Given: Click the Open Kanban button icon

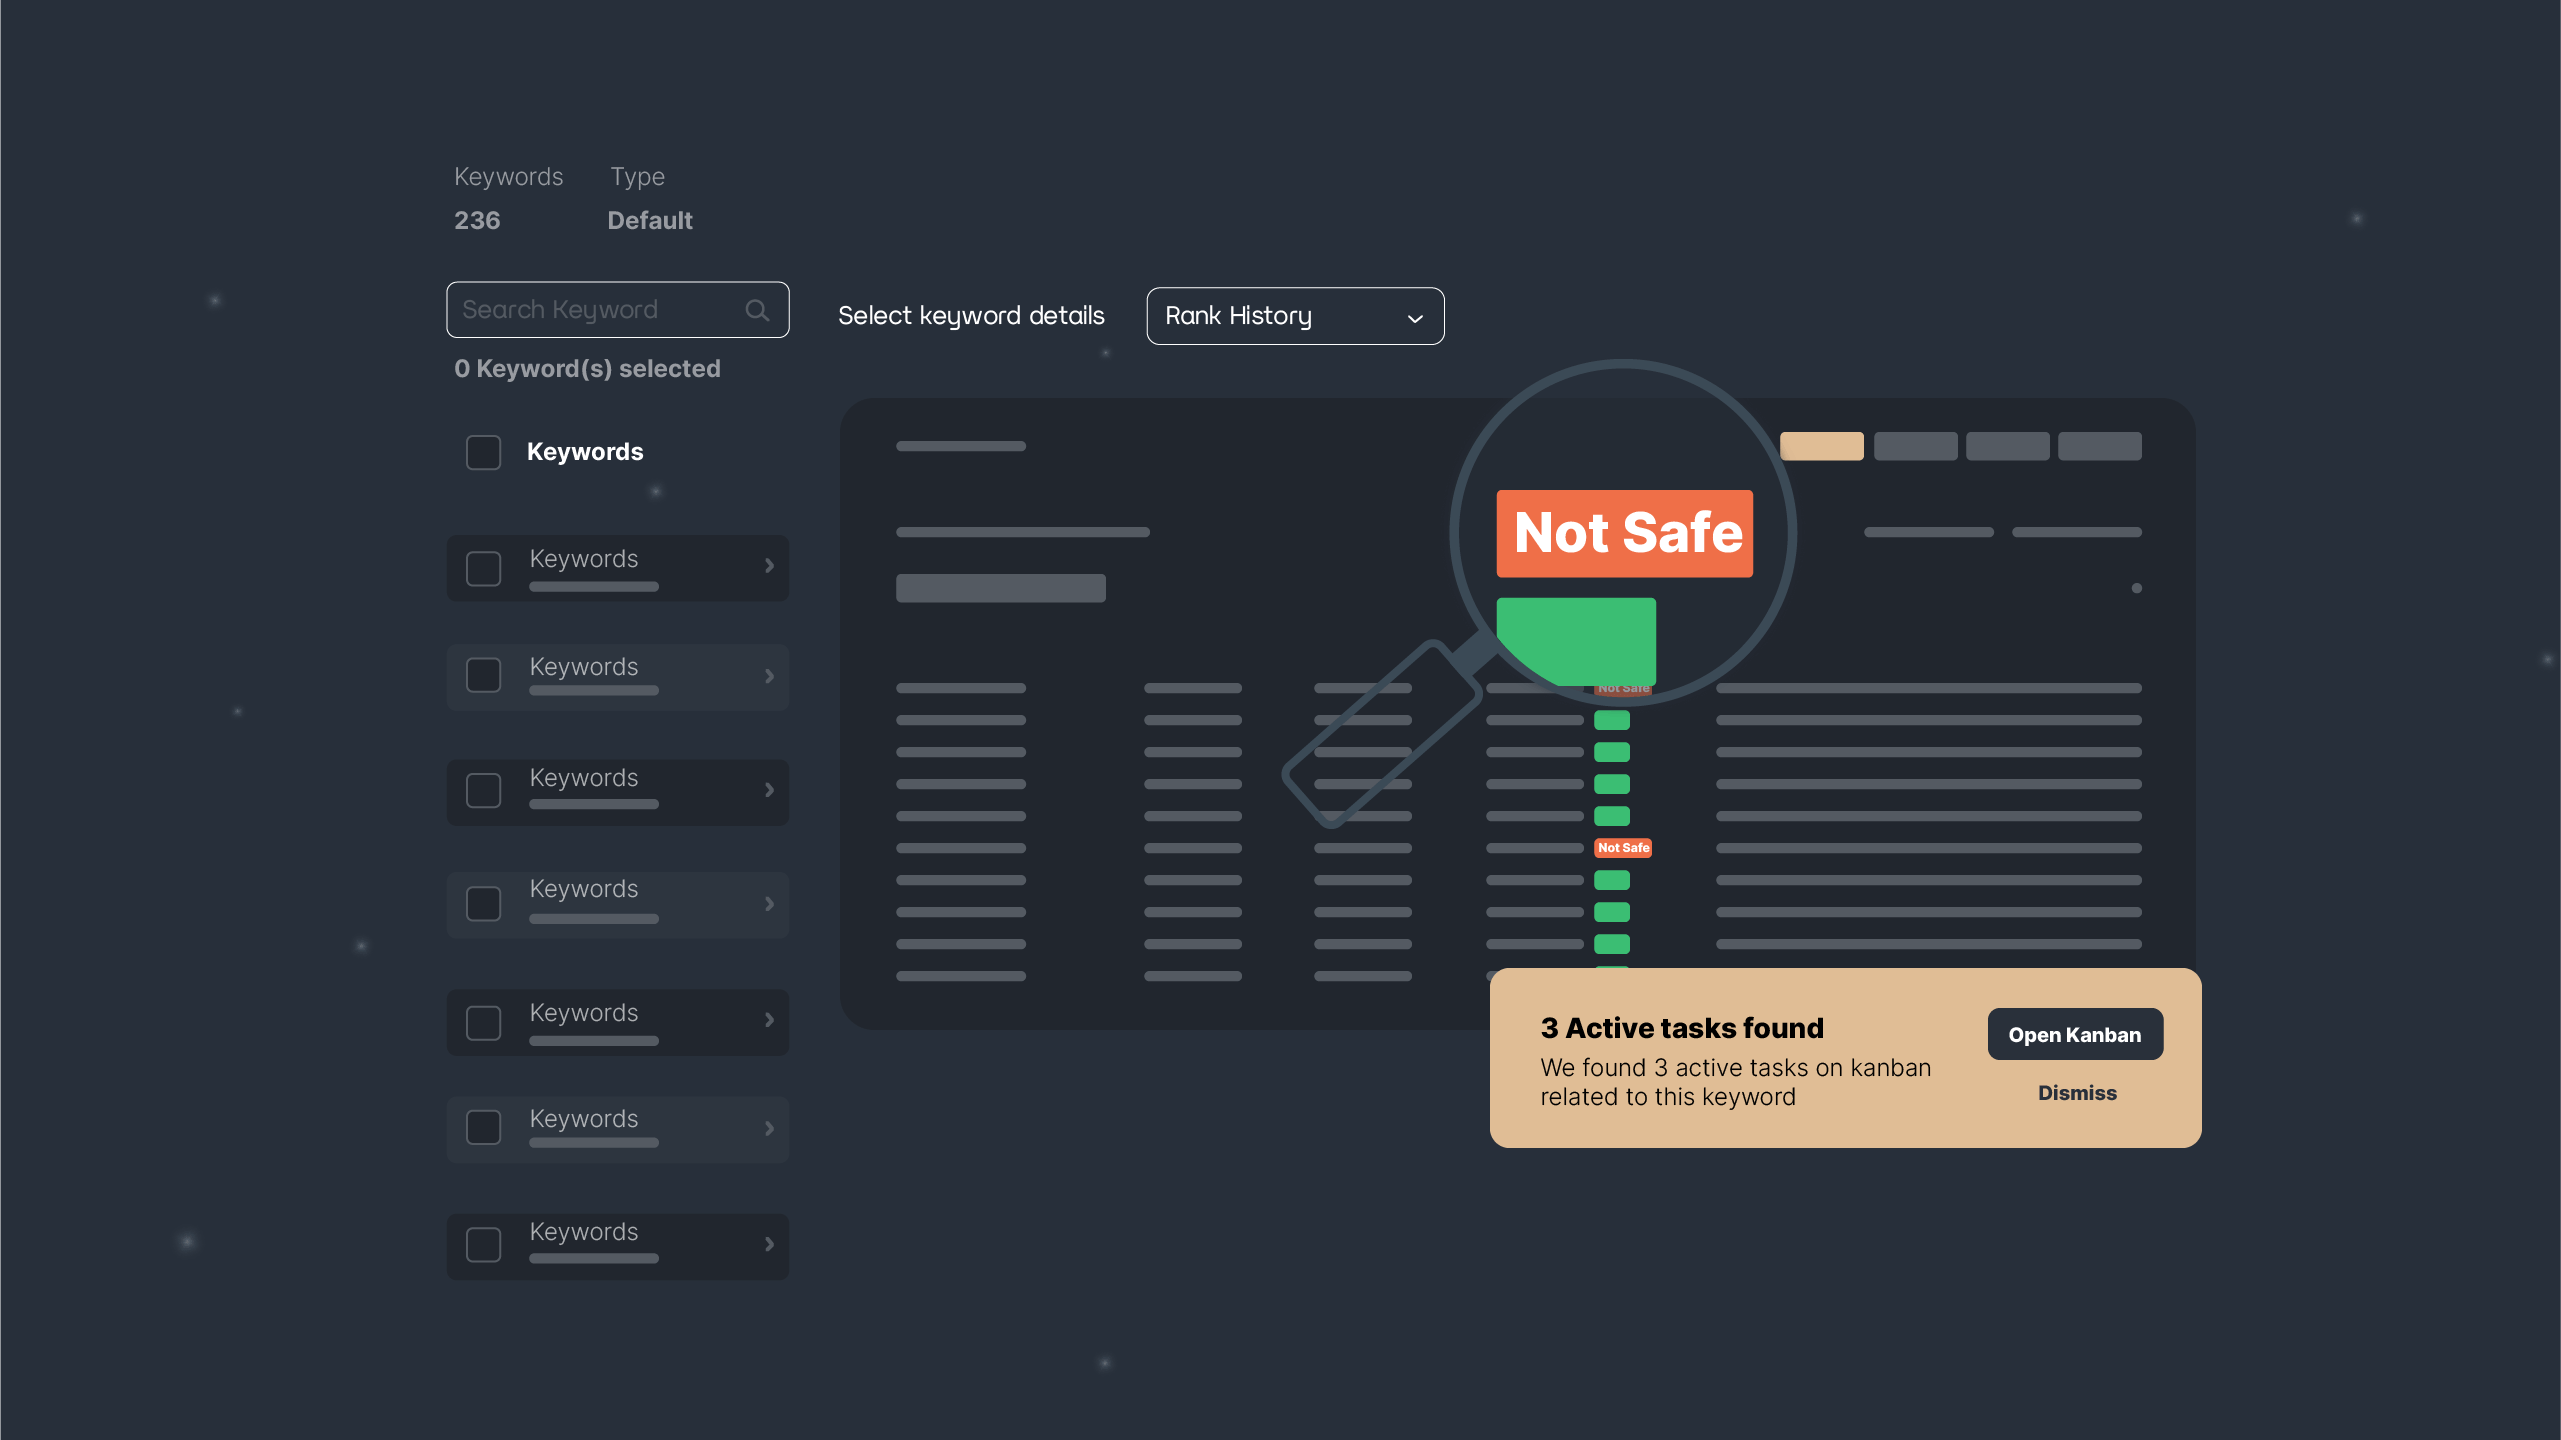Looking at the screenshot, I should [x=2076, y=1034].
